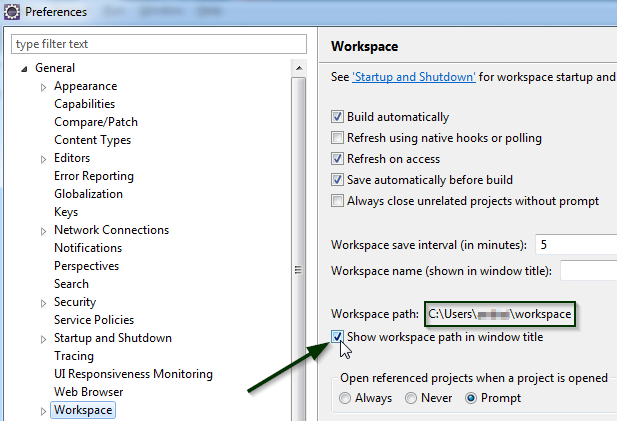Viewport: 617px width, 421px height.
Task: Select the Never radio button
Action: 411,398
